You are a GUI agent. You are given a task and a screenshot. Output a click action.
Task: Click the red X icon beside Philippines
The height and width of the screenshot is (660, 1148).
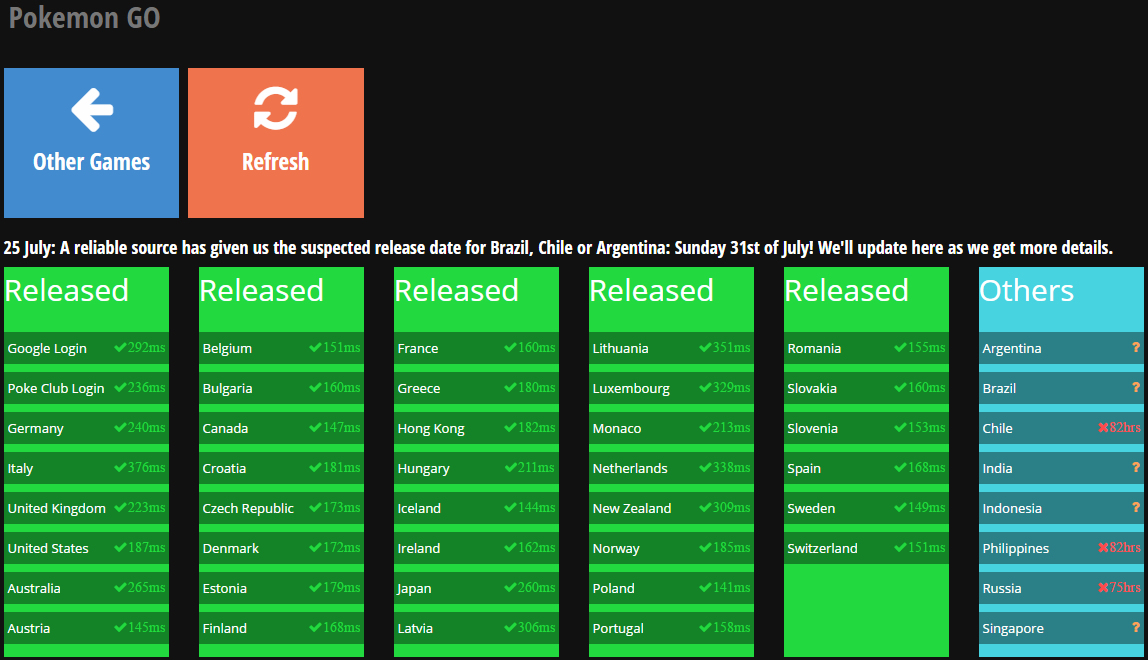(1104, 548)
